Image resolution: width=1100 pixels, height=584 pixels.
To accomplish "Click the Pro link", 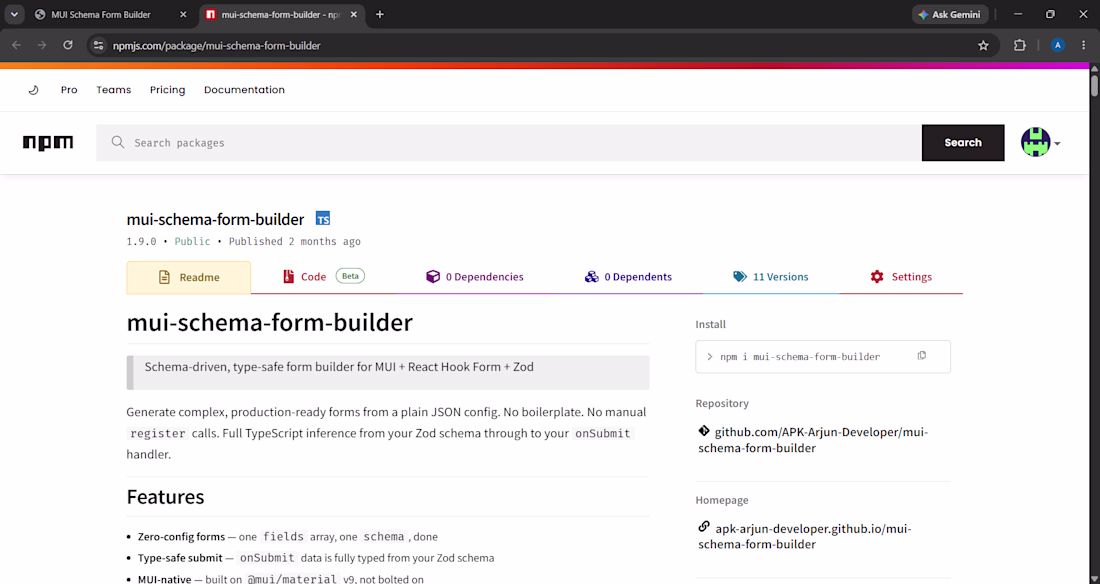I will click(x=69, y=90).
